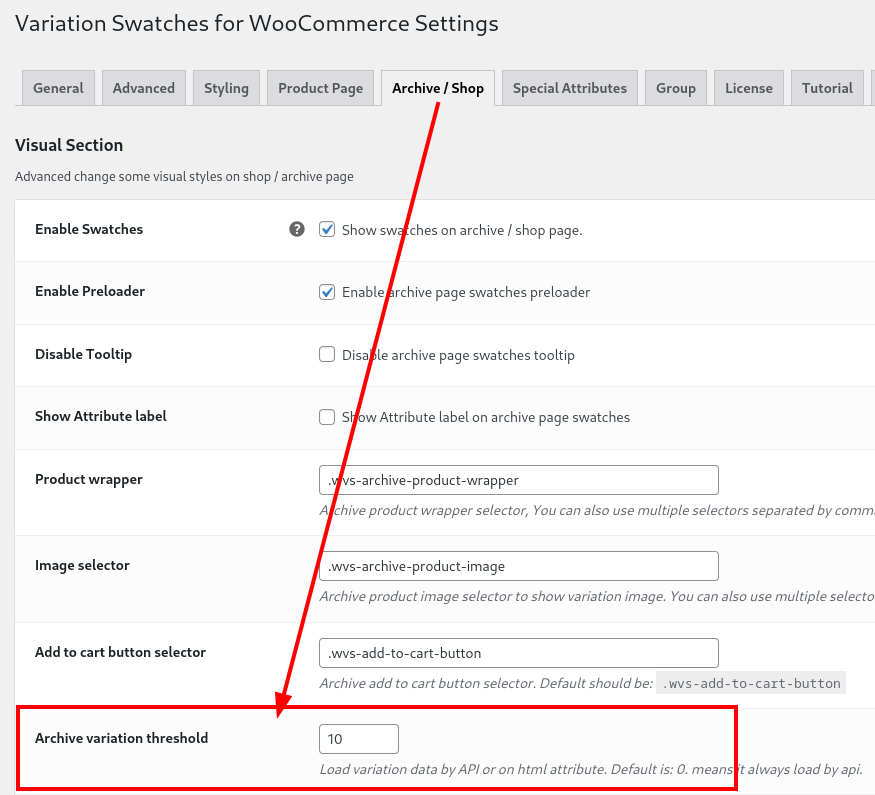875x795 pixels.
Task: Open the Enable Swatches help tooltip icon
Action: point(297,229)
